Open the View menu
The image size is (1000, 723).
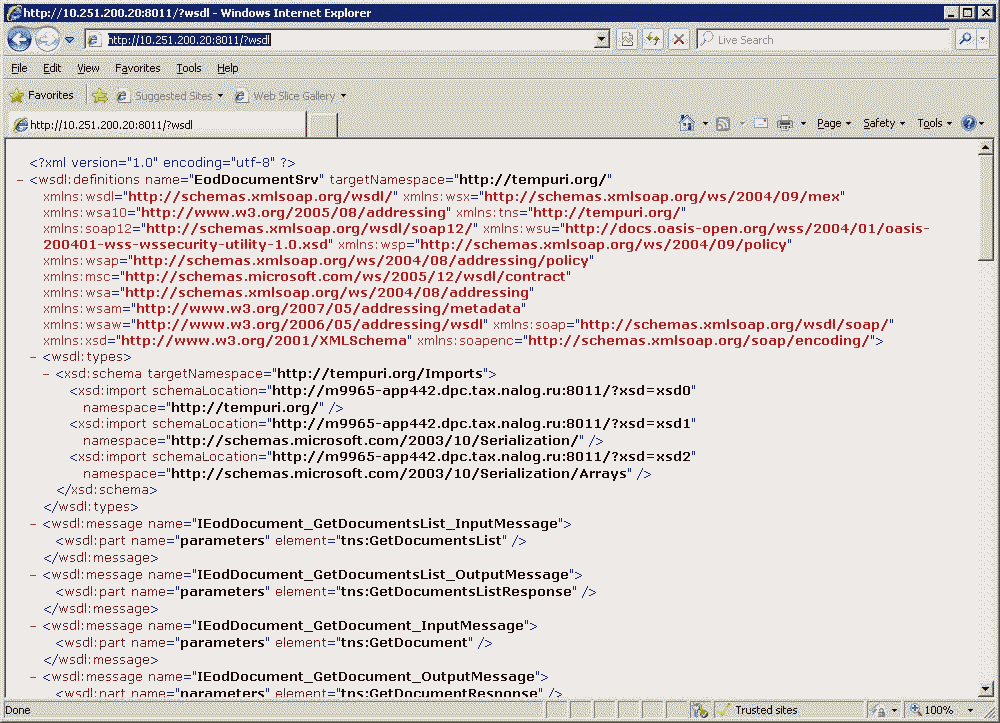click(x=88, y=68)
